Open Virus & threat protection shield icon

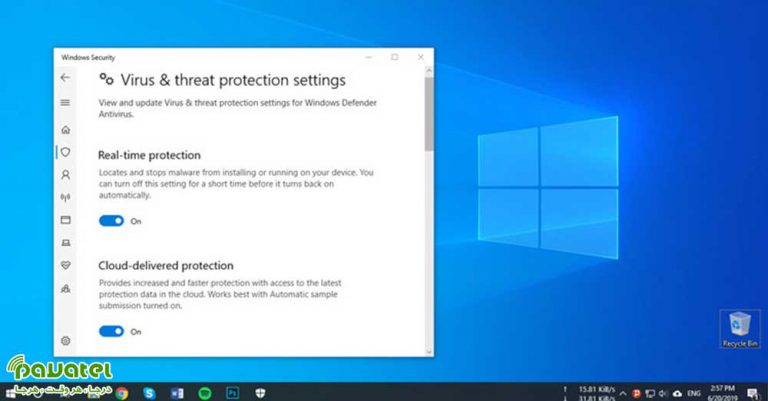point(66,152)
